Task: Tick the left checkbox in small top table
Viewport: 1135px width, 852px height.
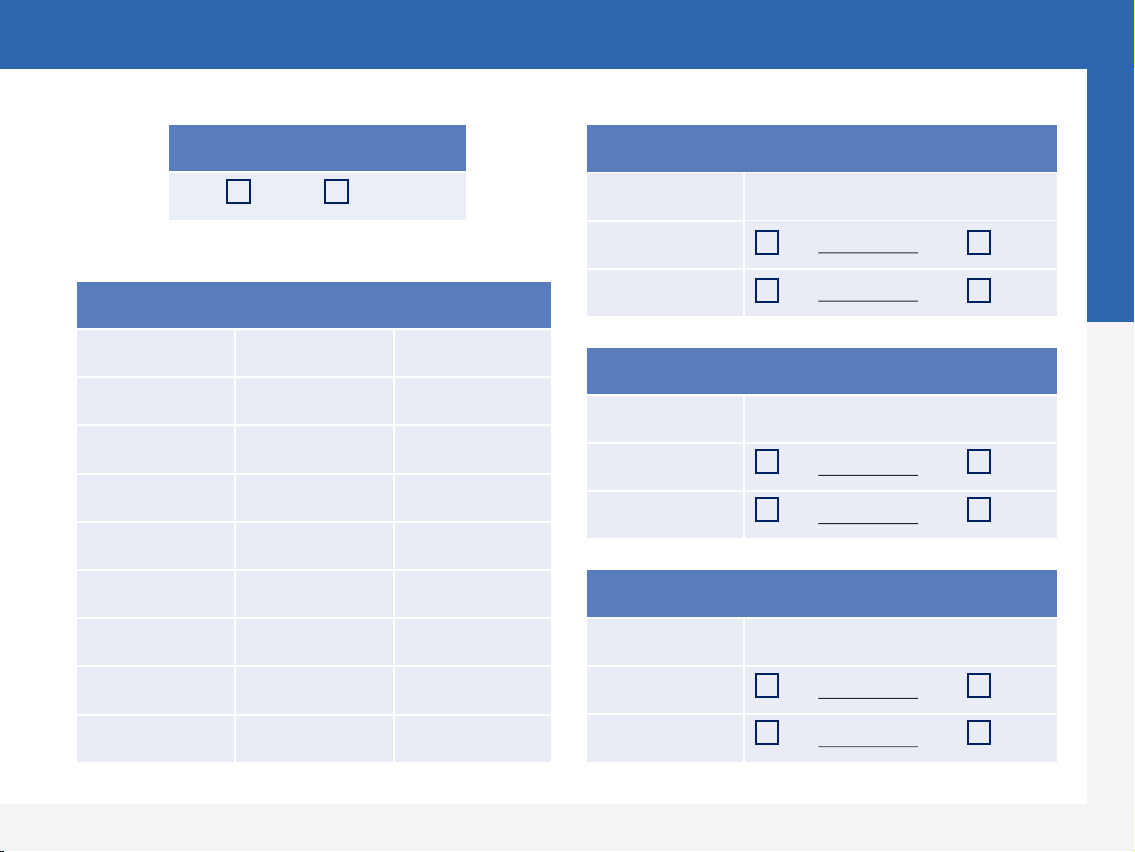Action: click(238, 191)
